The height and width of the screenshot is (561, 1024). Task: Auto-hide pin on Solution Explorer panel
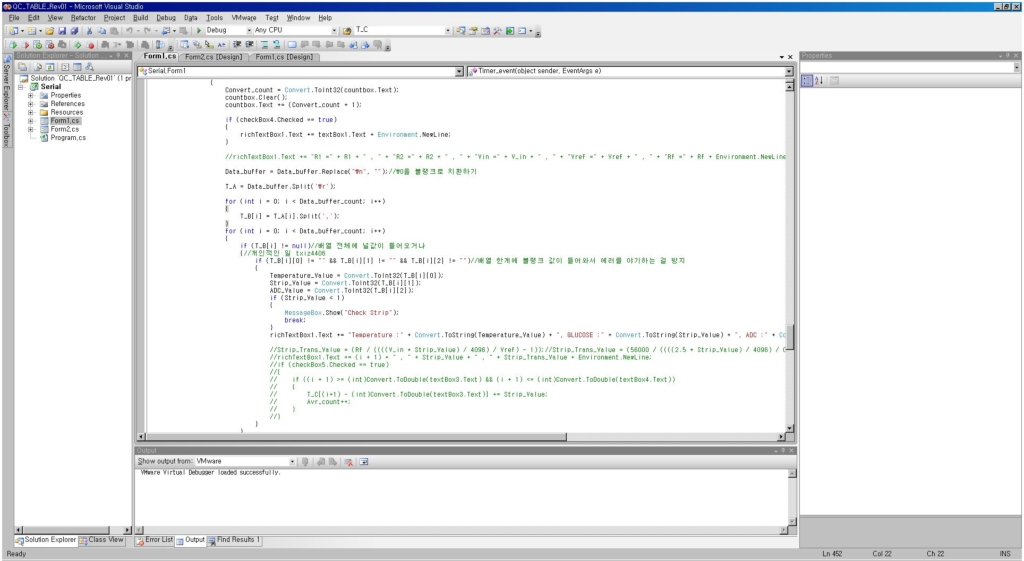(118, 56)
